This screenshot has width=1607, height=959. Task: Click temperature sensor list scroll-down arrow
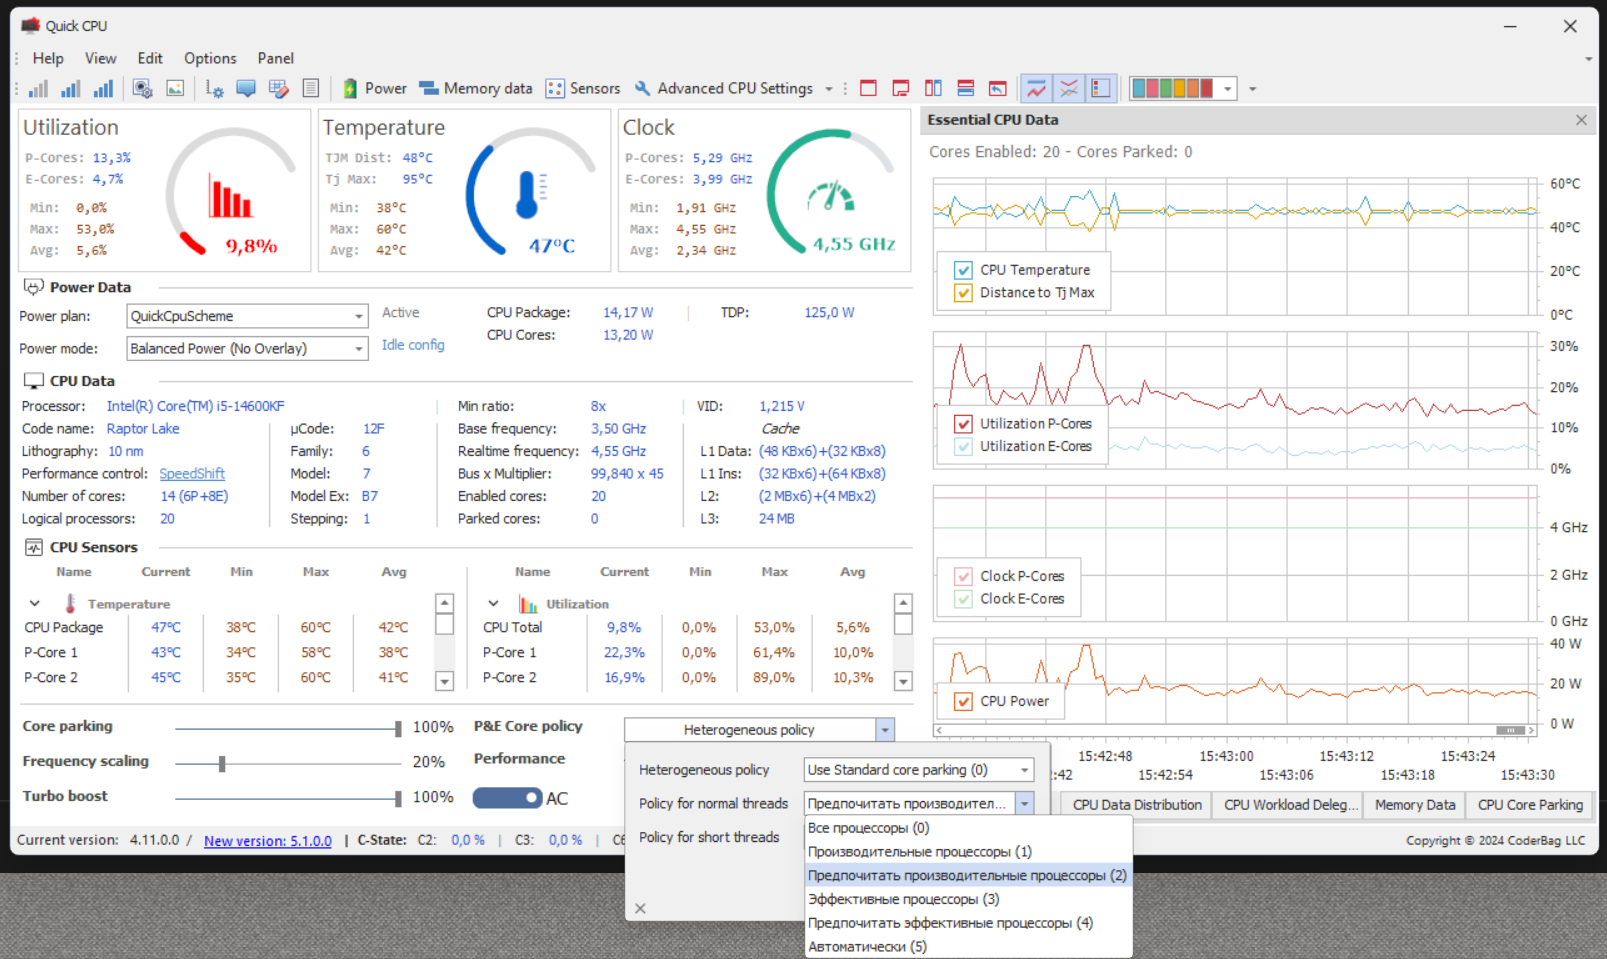445,681
